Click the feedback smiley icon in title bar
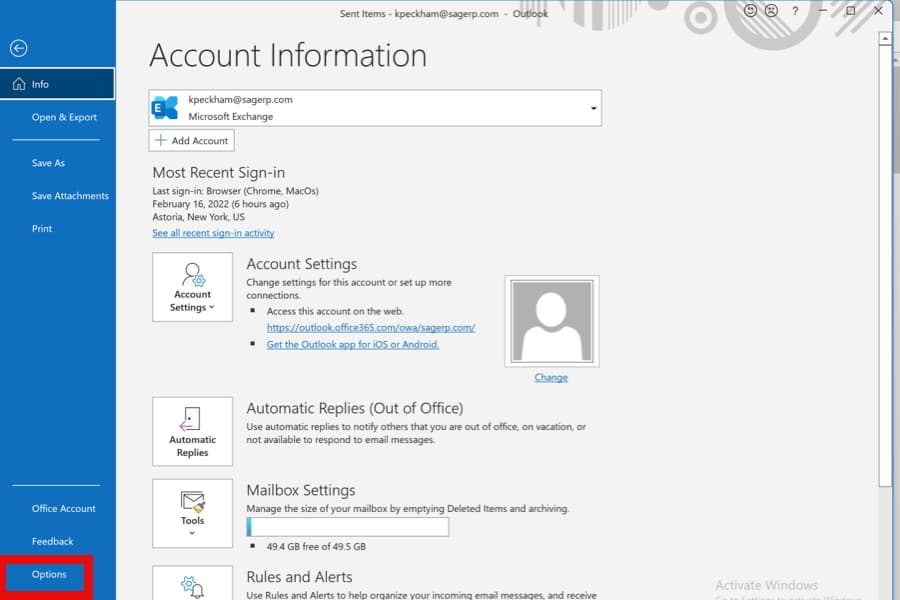The height and width of the screenshot is (600, 900). (x=749, y=11)
